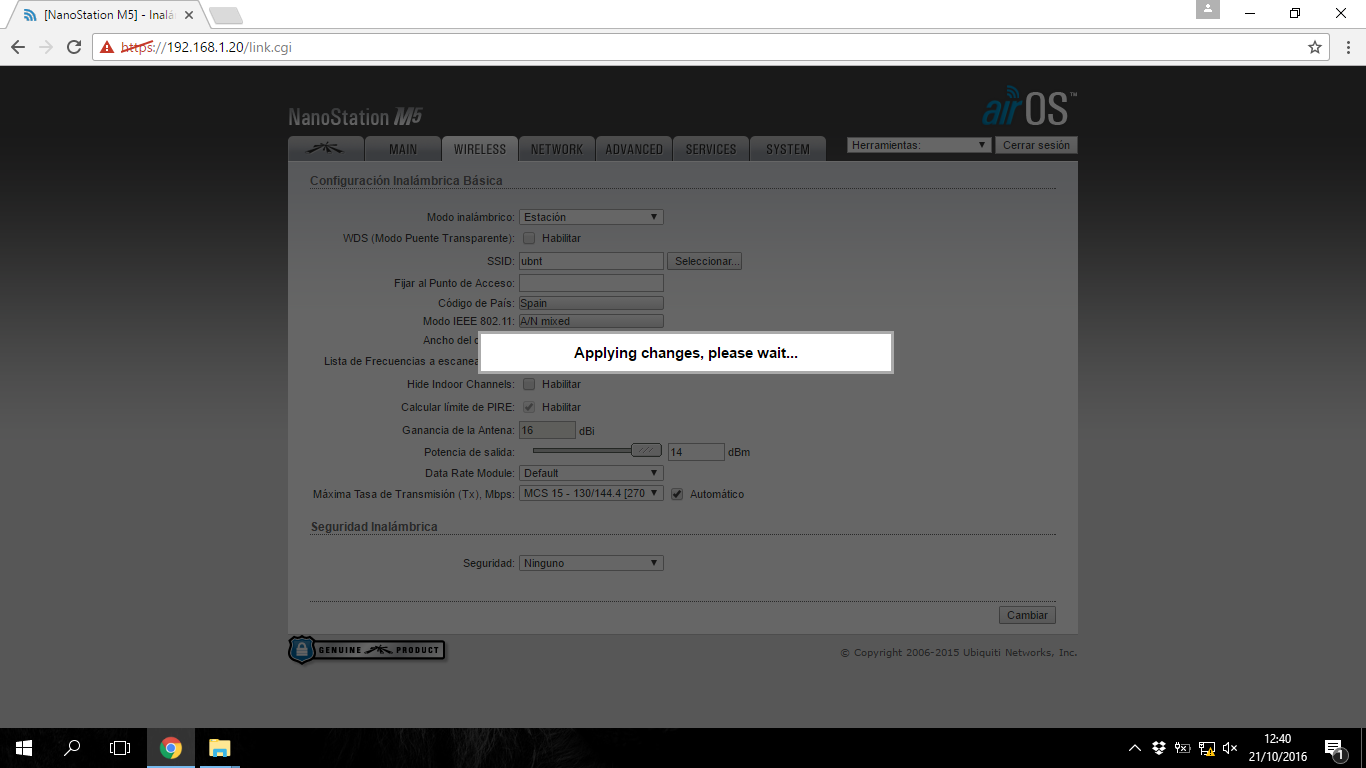Open the Action Center notifications icon
The width and height of the screenshot is (1366, 768).
coord(1333,748)
